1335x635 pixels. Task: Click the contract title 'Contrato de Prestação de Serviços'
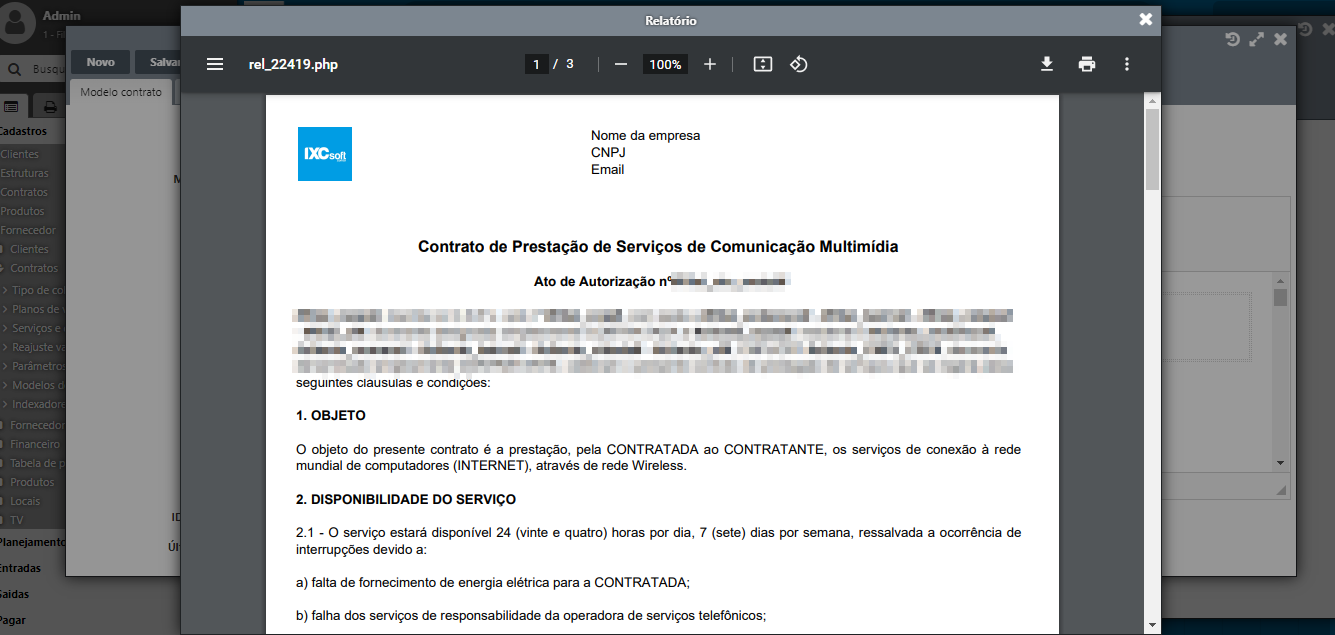click(658, 246)
